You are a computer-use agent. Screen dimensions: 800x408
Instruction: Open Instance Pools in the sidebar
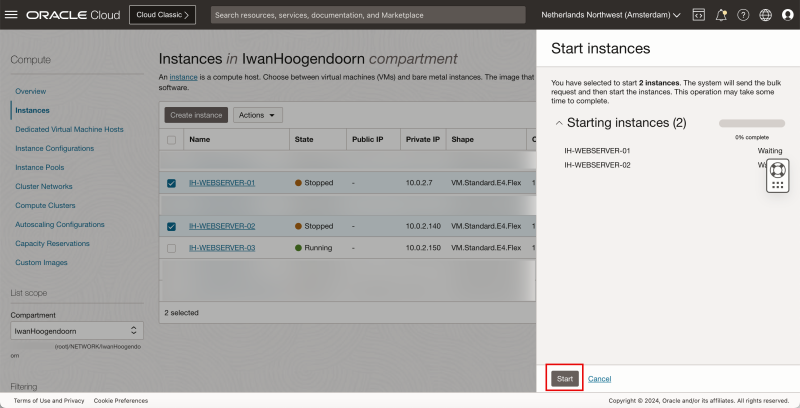click(x=40, y=167)
